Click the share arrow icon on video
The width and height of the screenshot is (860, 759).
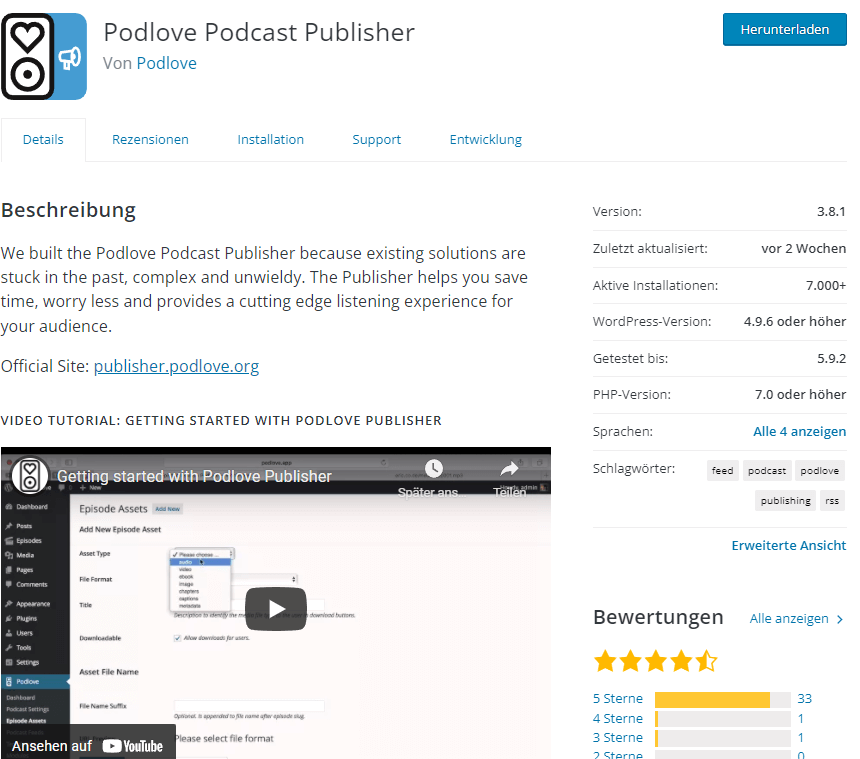(510, 469)
